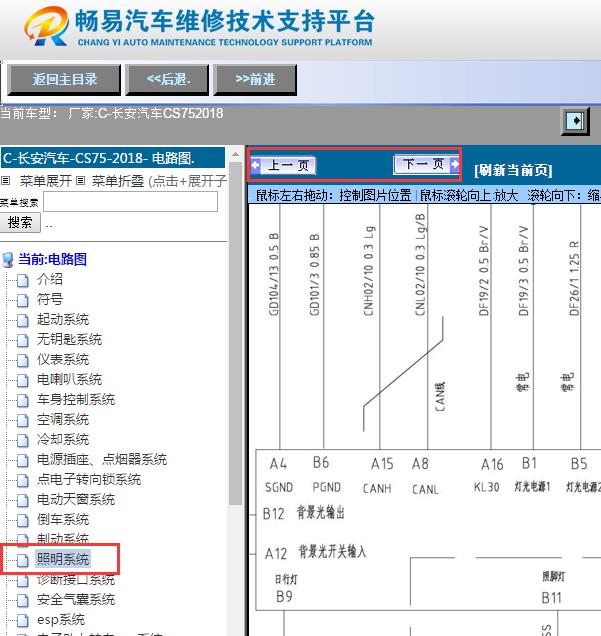Select the 当前:电路图 root node

(x=52, y=259)
